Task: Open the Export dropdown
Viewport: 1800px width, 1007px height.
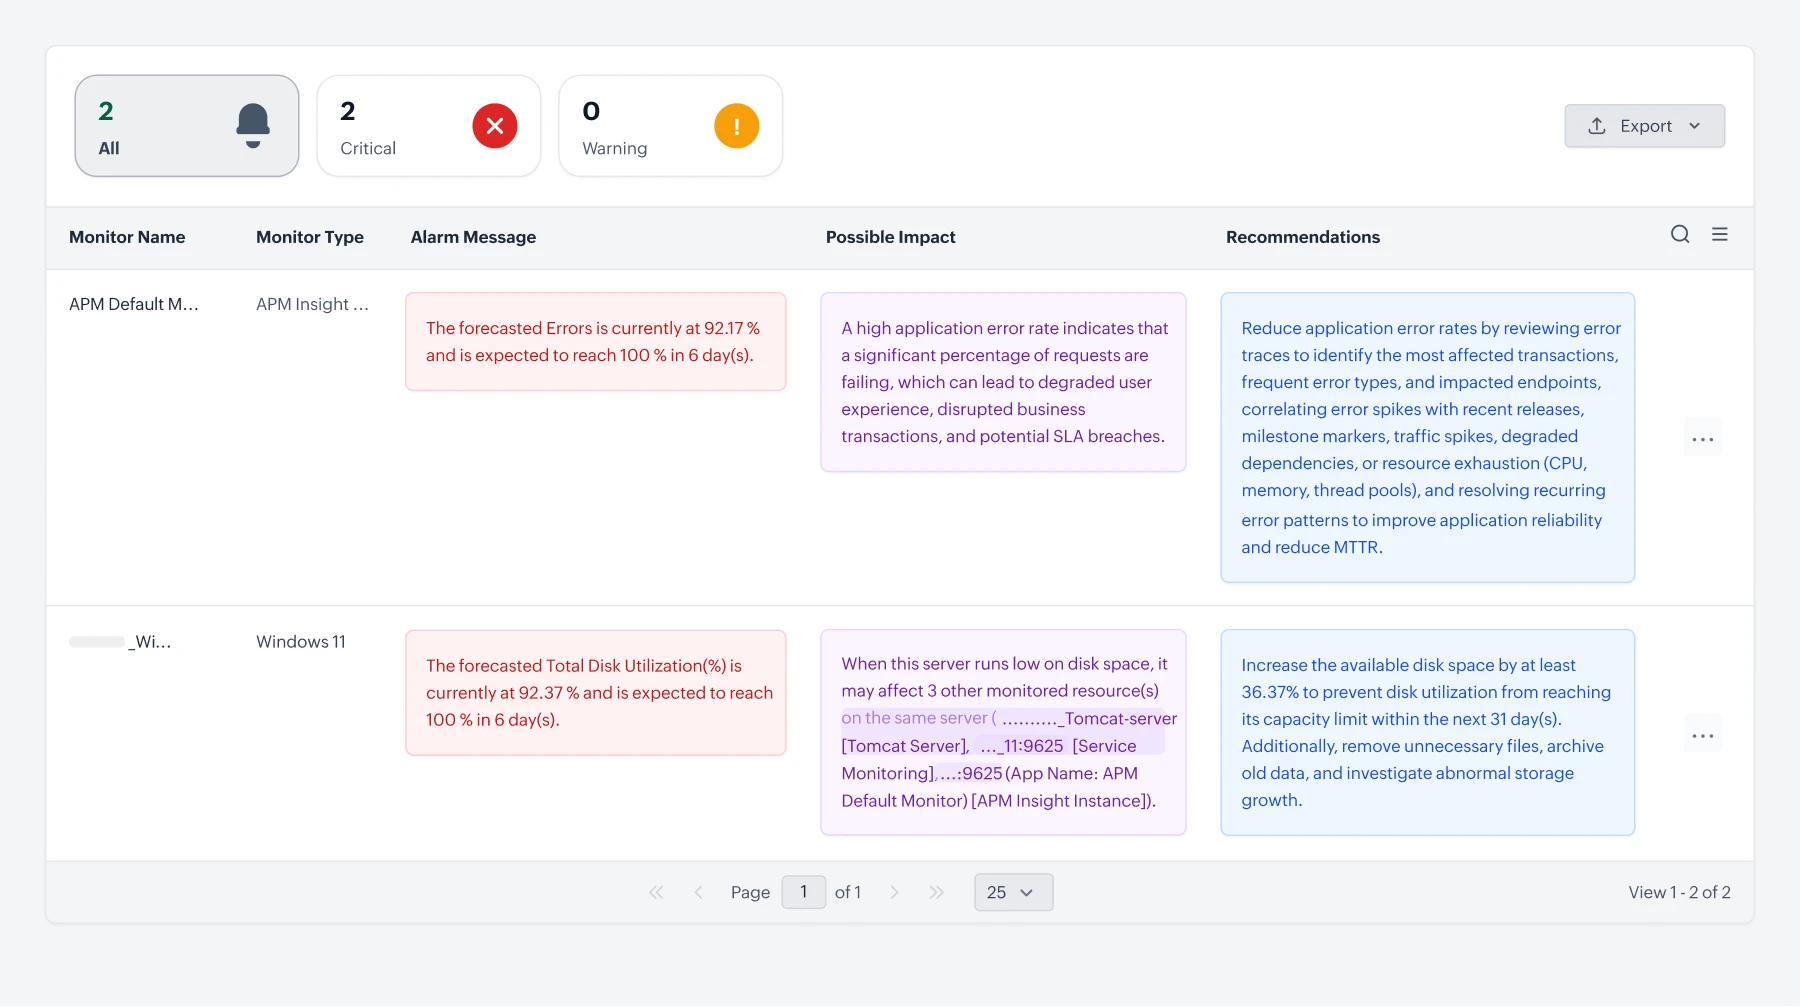Action: [1645, 126]
